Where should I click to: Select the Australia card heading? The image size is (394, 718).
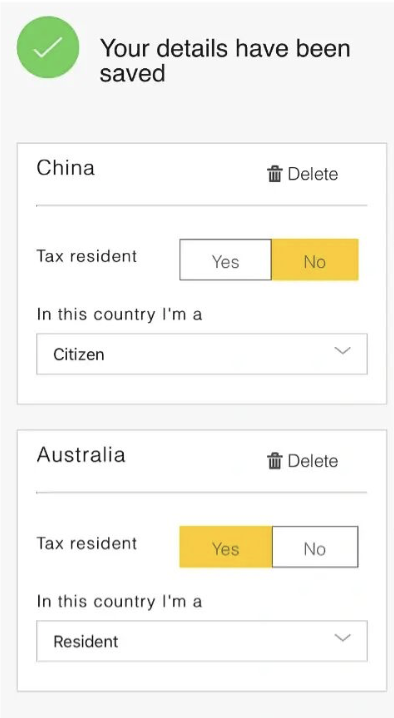81,455
